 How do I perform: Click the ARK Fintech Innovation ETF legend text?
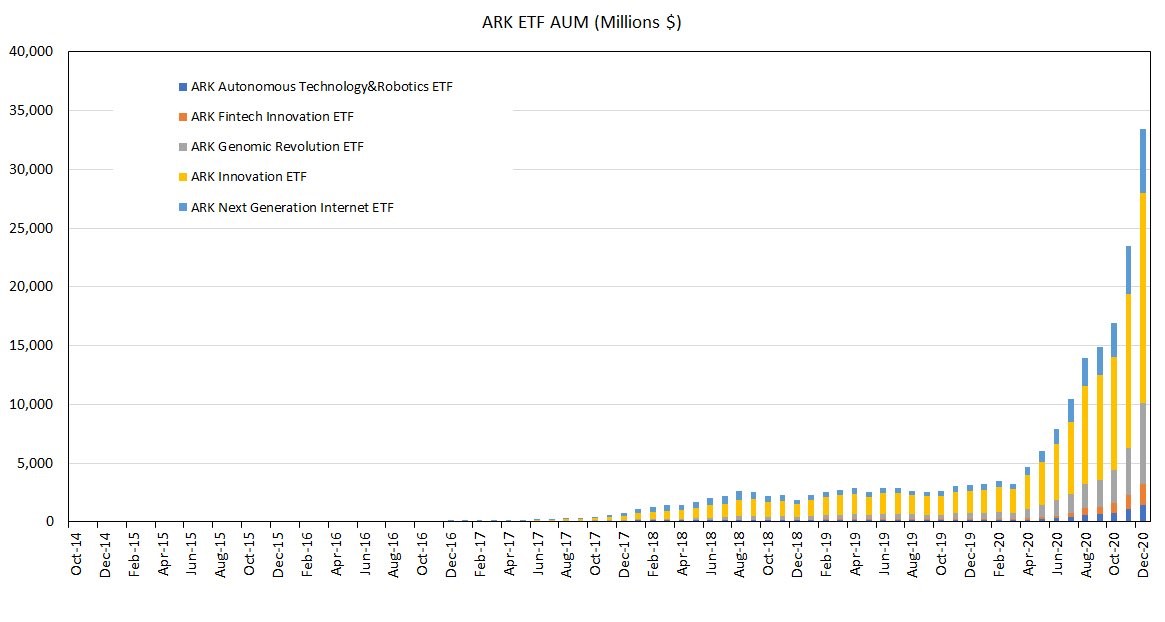pyautogui.click(x=272, y=117)
